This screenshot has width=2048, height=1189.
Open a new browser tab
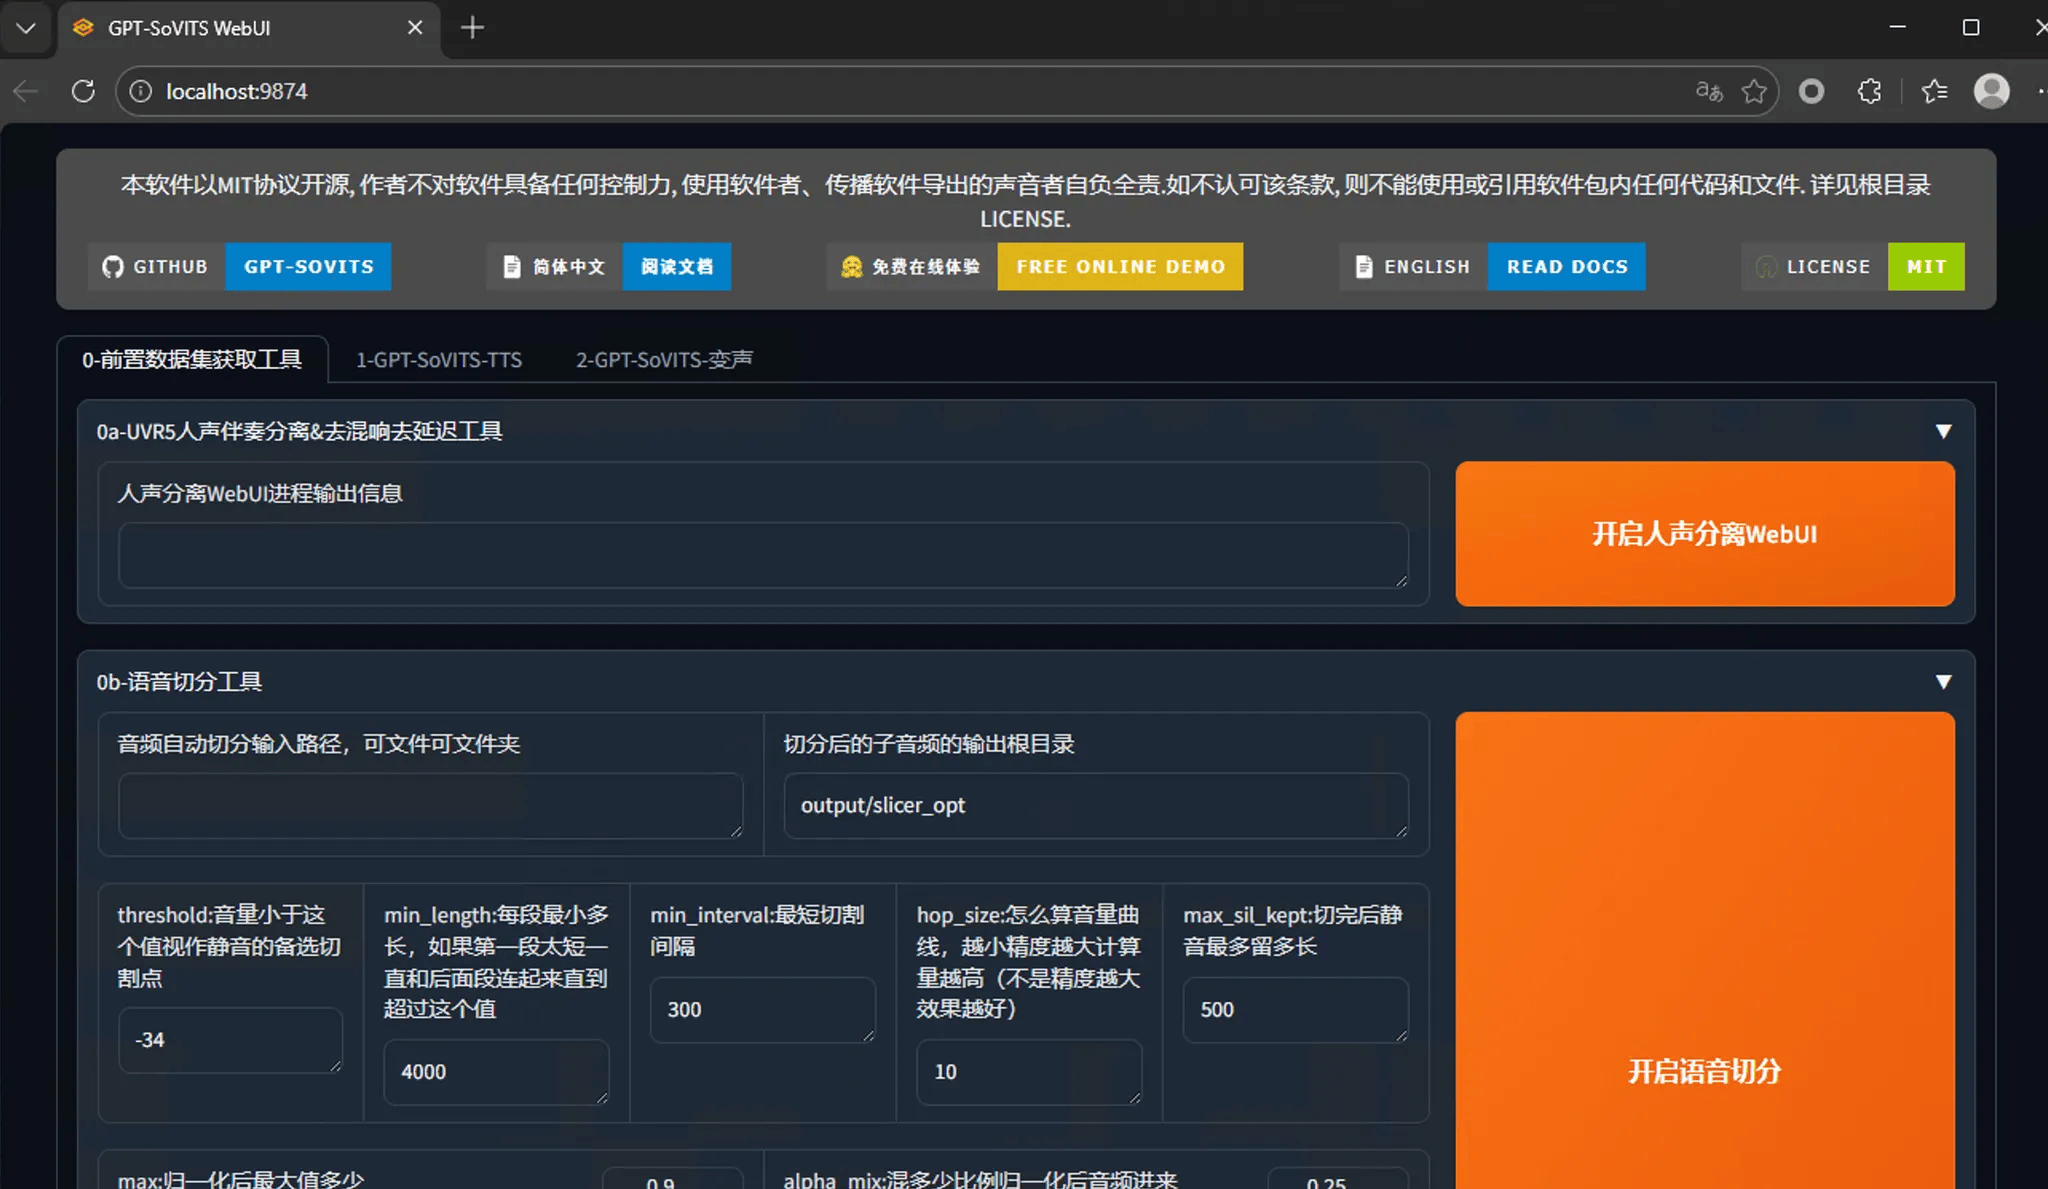472,28
